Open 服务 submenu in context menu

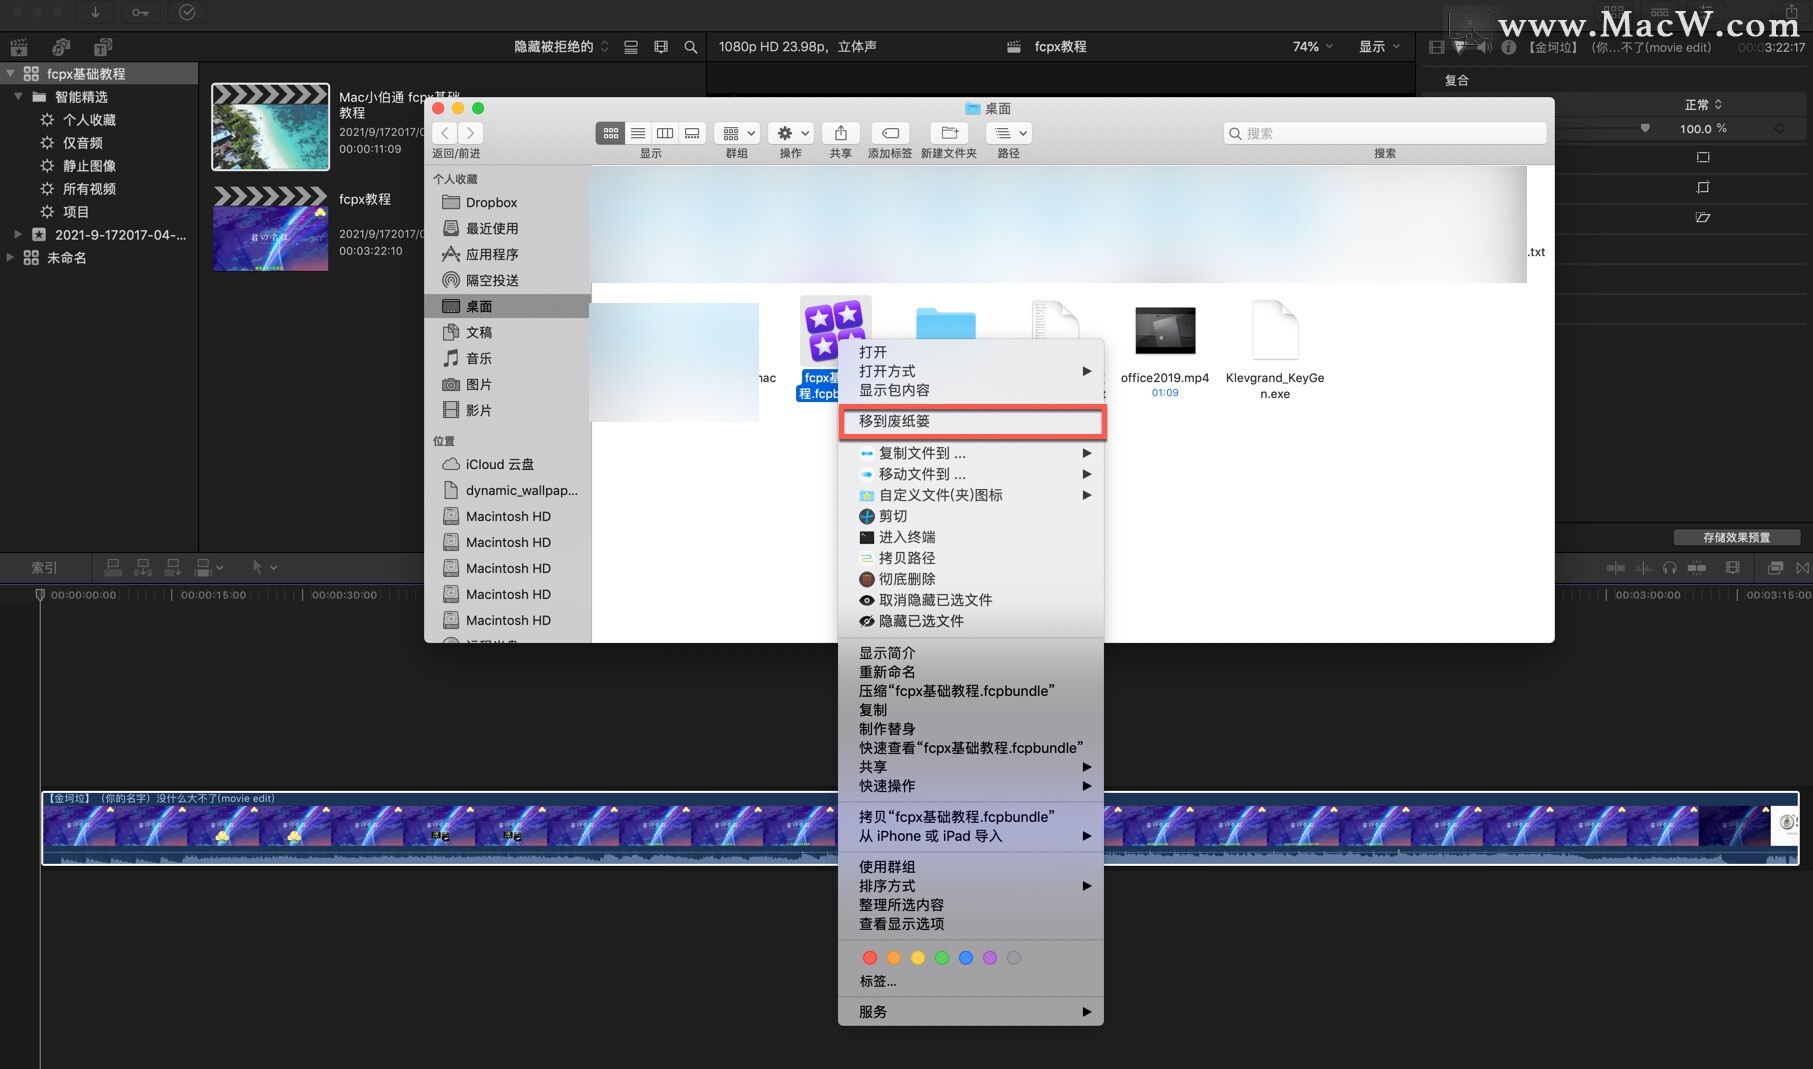[970, 1011]
